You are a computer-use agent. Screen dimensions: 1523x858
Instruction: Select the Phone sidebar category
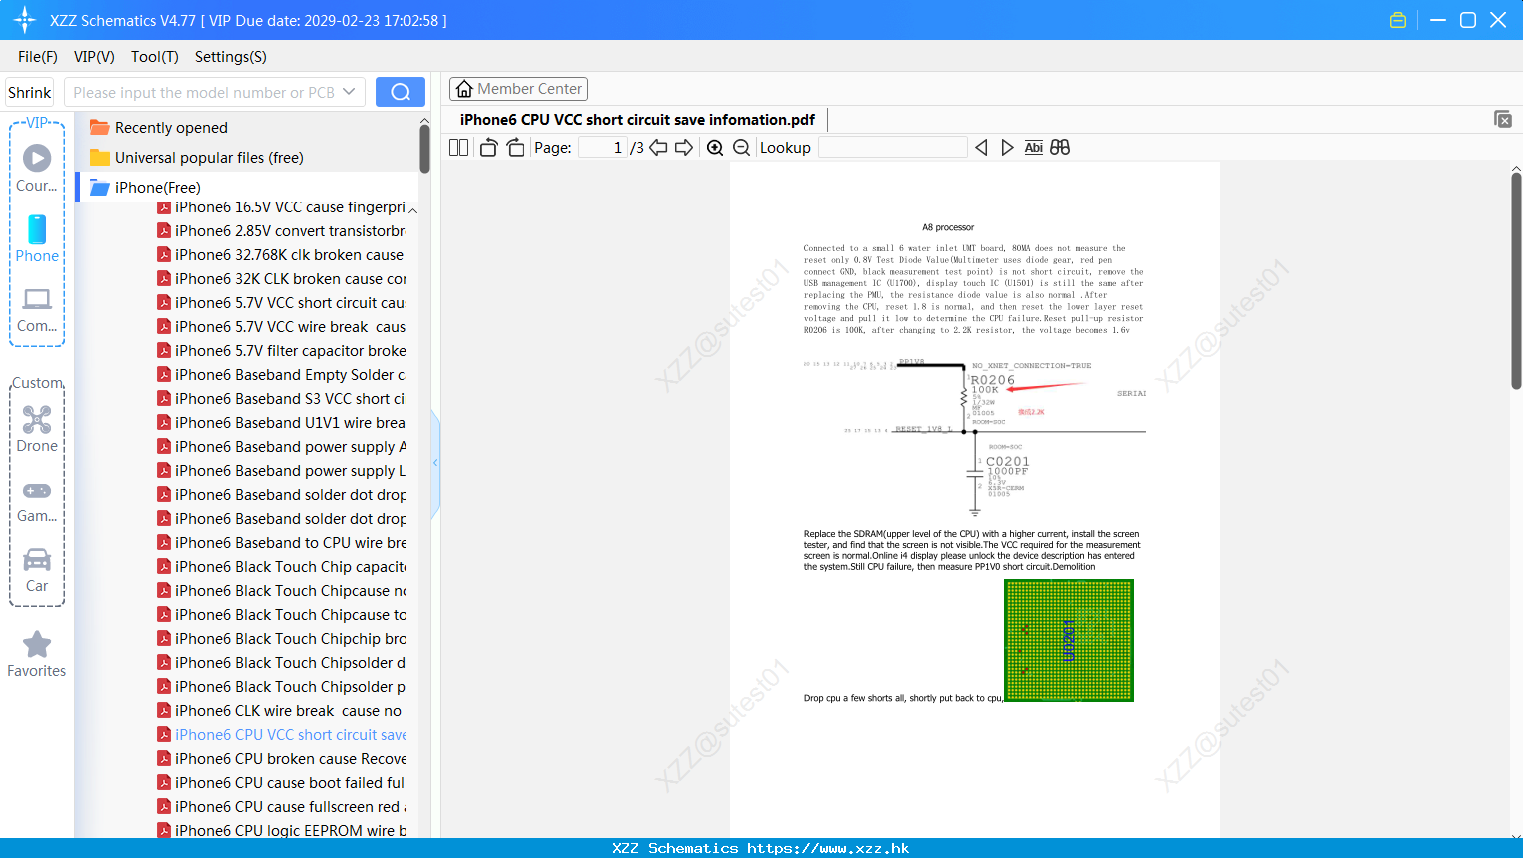coord(37,239)
